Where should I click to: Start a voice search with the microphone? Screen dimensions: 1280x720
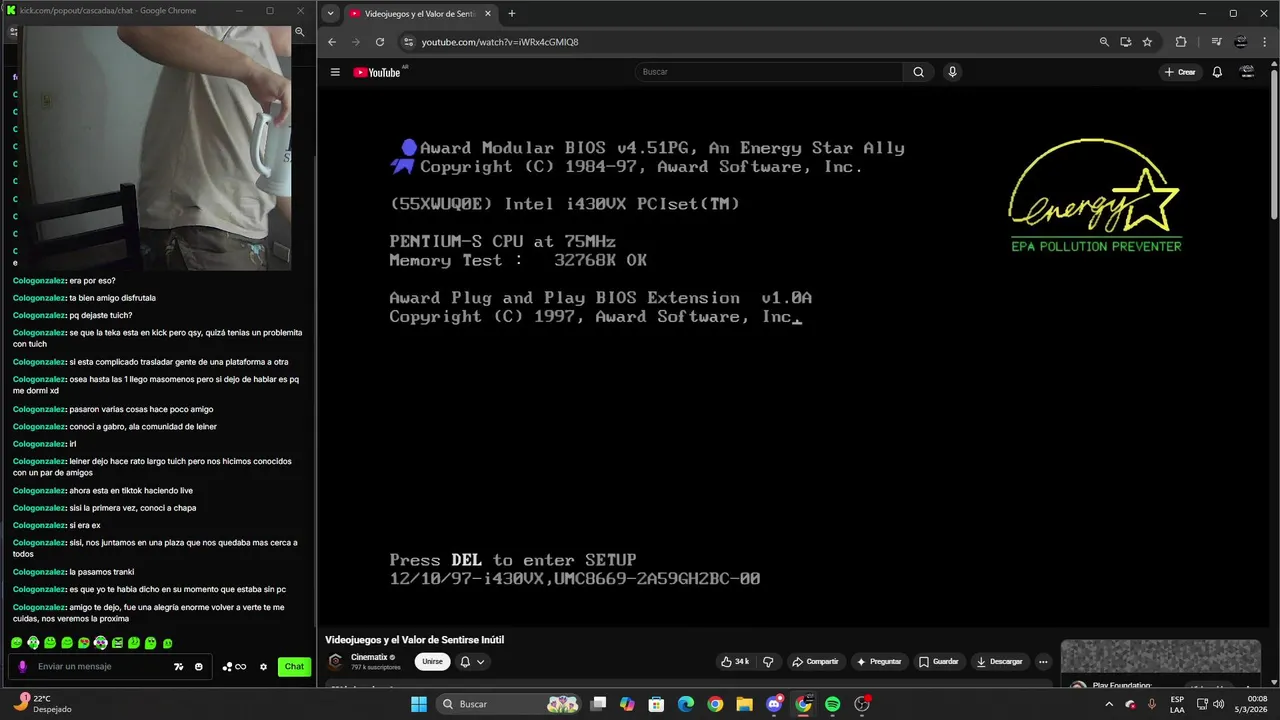952,72
